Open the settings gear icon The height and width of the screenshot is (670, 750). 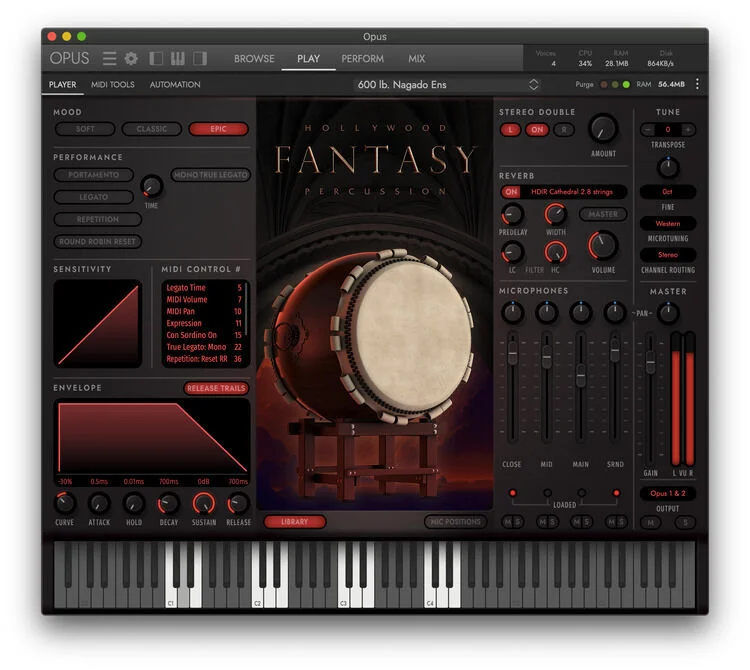tap(131, 58)
